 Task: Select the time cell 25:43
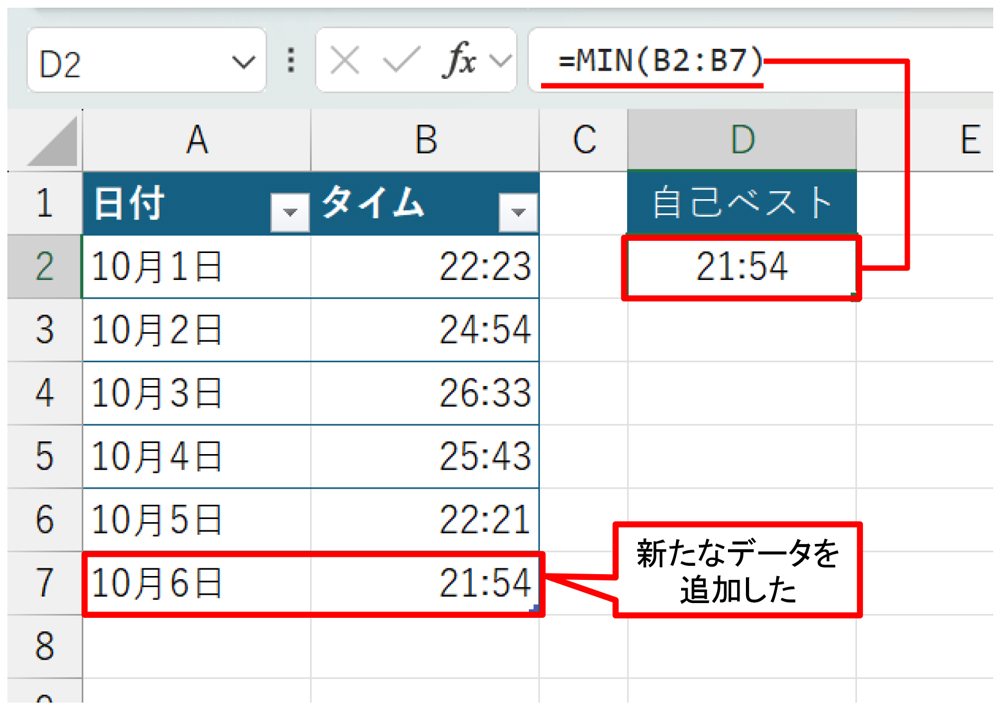(425, 457)
